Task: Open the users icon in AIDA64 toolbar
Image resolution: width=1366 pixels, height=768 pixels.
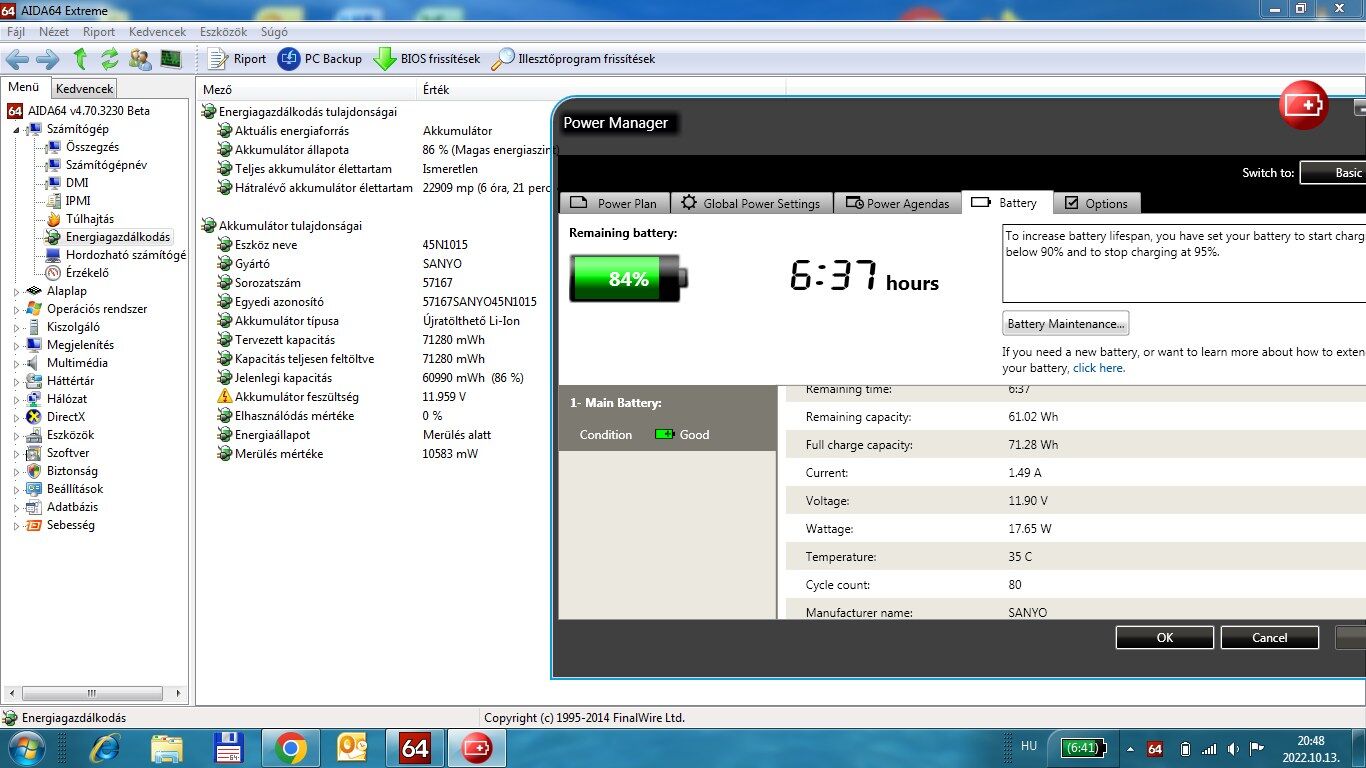Action: click(140, 59)
